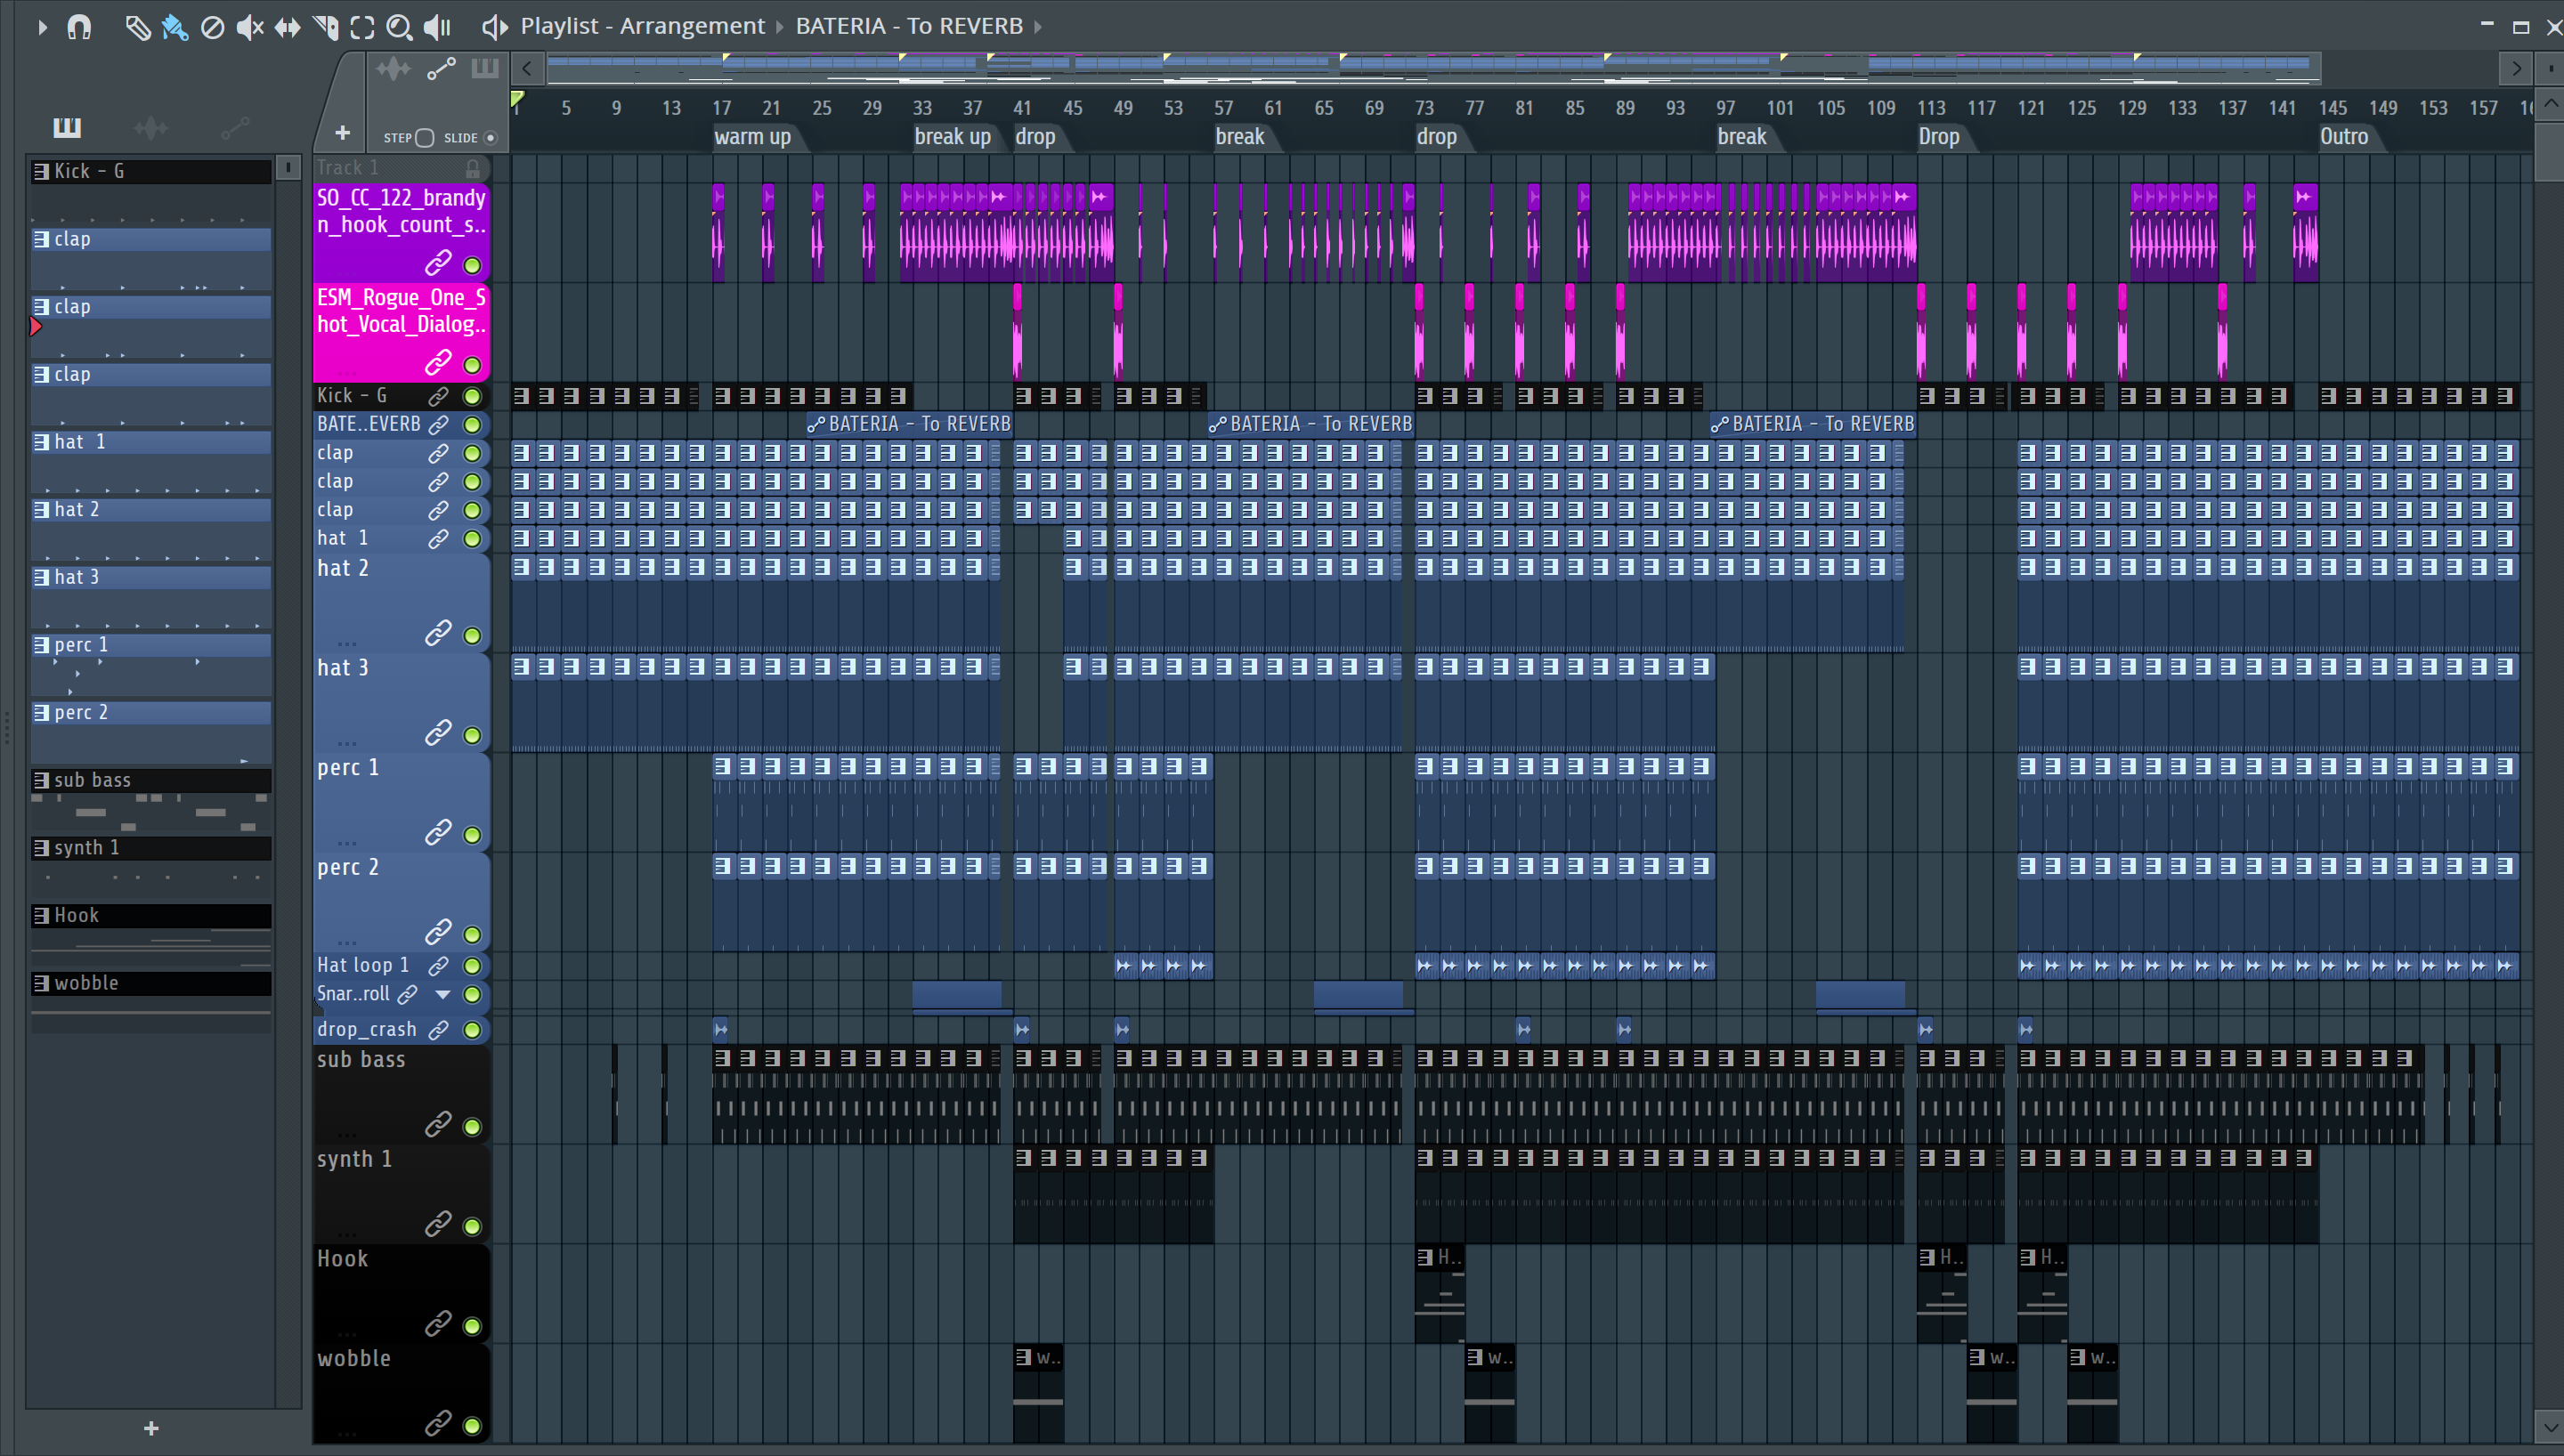Select the pencil Draw tool
The width and height of the screenshot is (2564, 1456).
(x=138, y=27)
